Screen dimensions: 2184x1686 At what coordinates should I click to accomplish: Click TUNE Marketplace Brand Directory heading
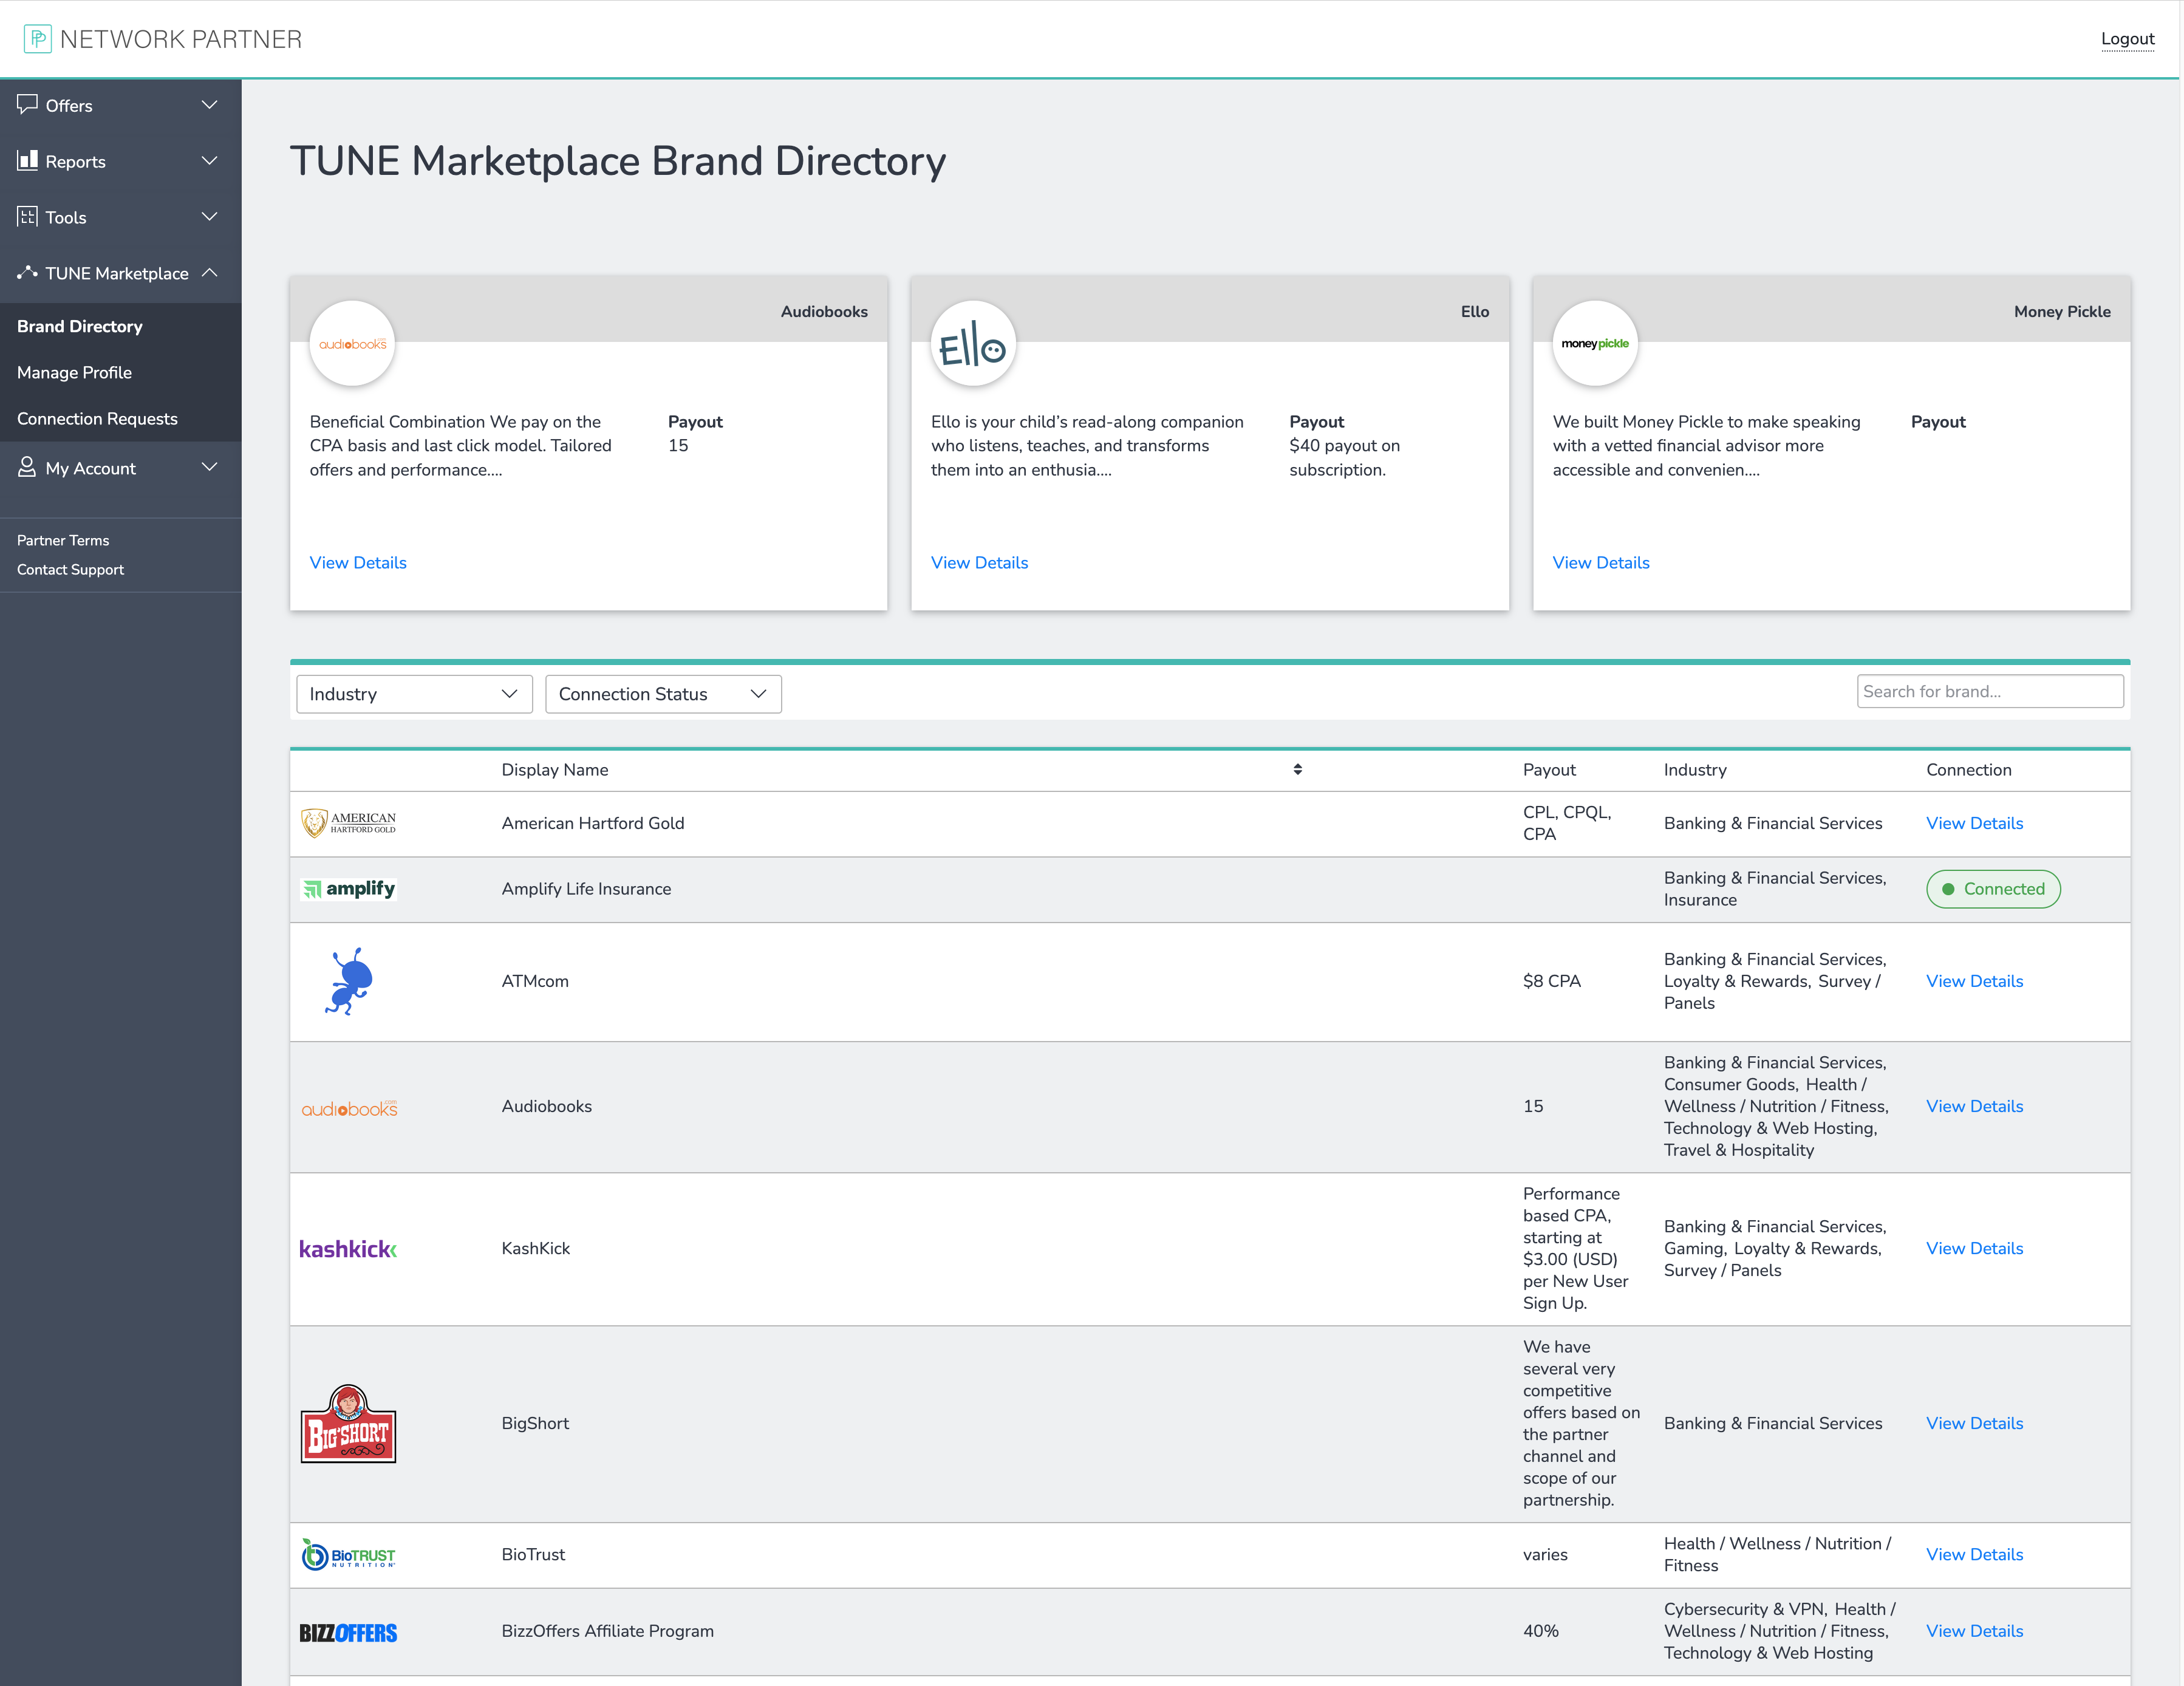[617, 161]
